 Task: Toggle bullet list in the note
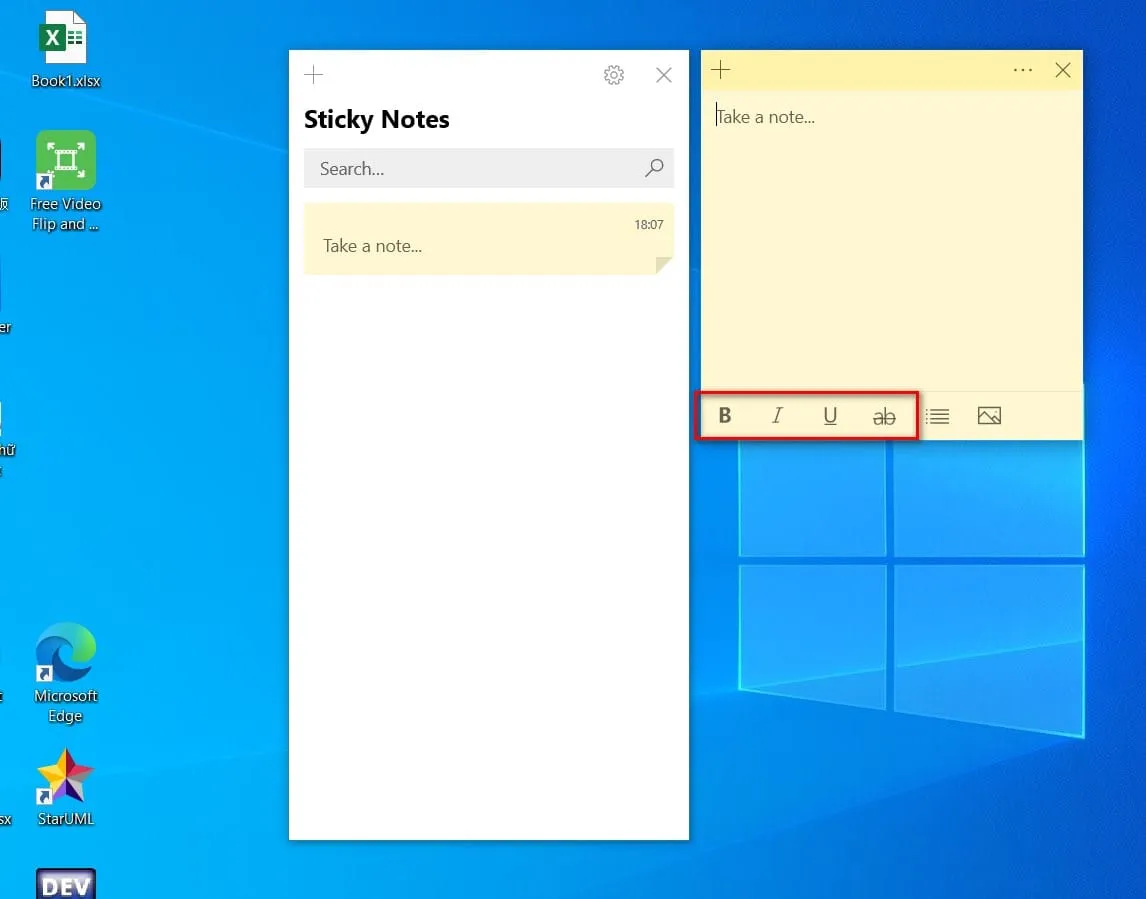coord(937,416)
